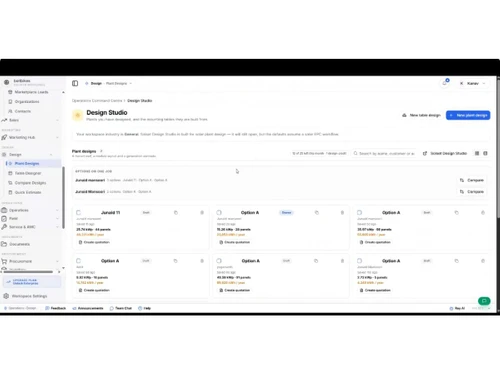
Task: Delete the 68 panels Option A design
Action: 483,213
